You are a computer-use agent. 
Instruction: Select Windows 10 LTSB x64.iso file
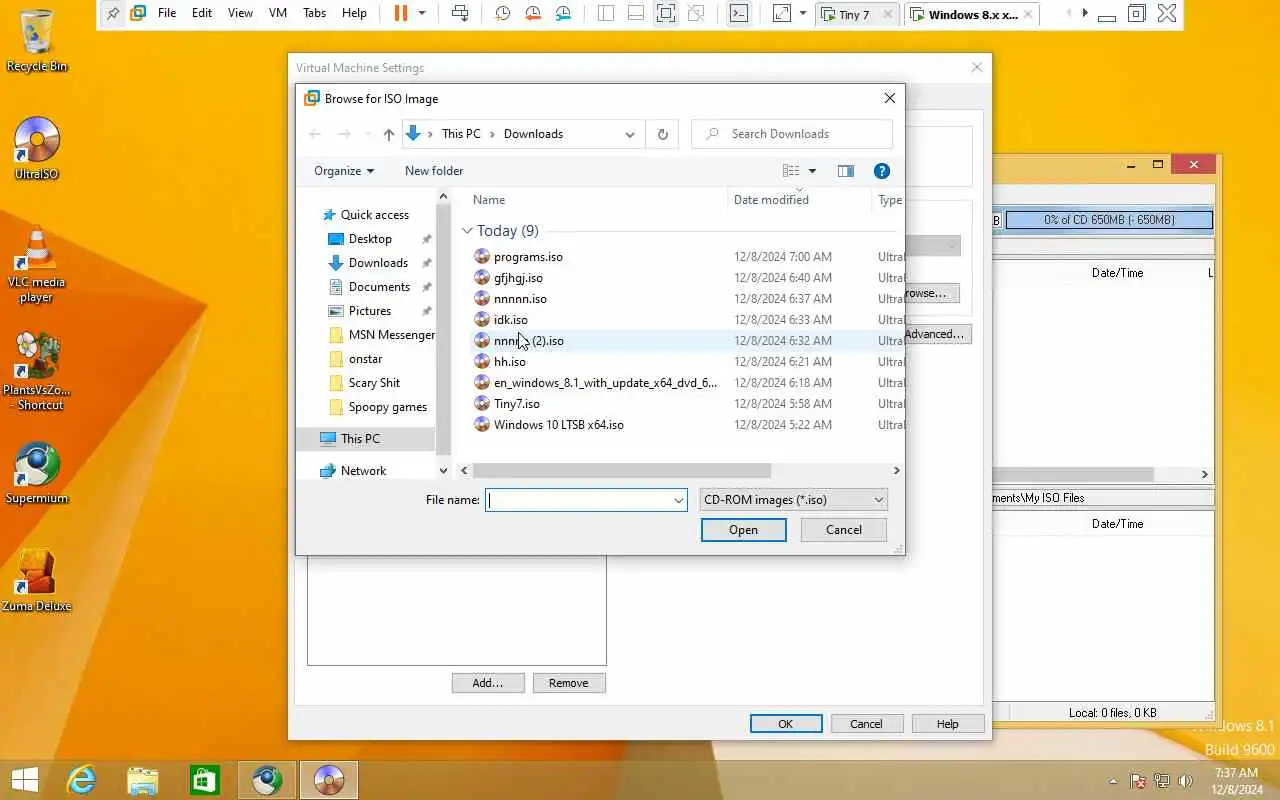click(558, 425)
